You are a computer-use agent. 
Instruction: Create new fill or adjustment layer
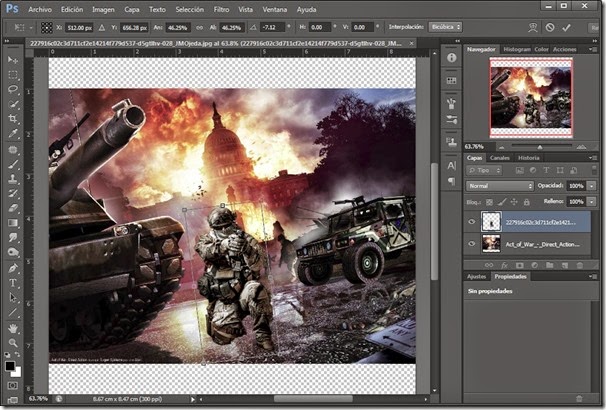535,265
